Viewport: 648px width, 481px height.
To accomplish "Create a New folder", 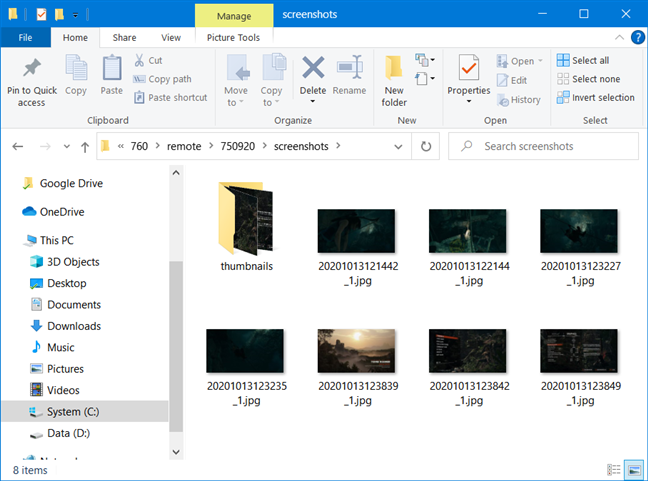I will 394,79.
